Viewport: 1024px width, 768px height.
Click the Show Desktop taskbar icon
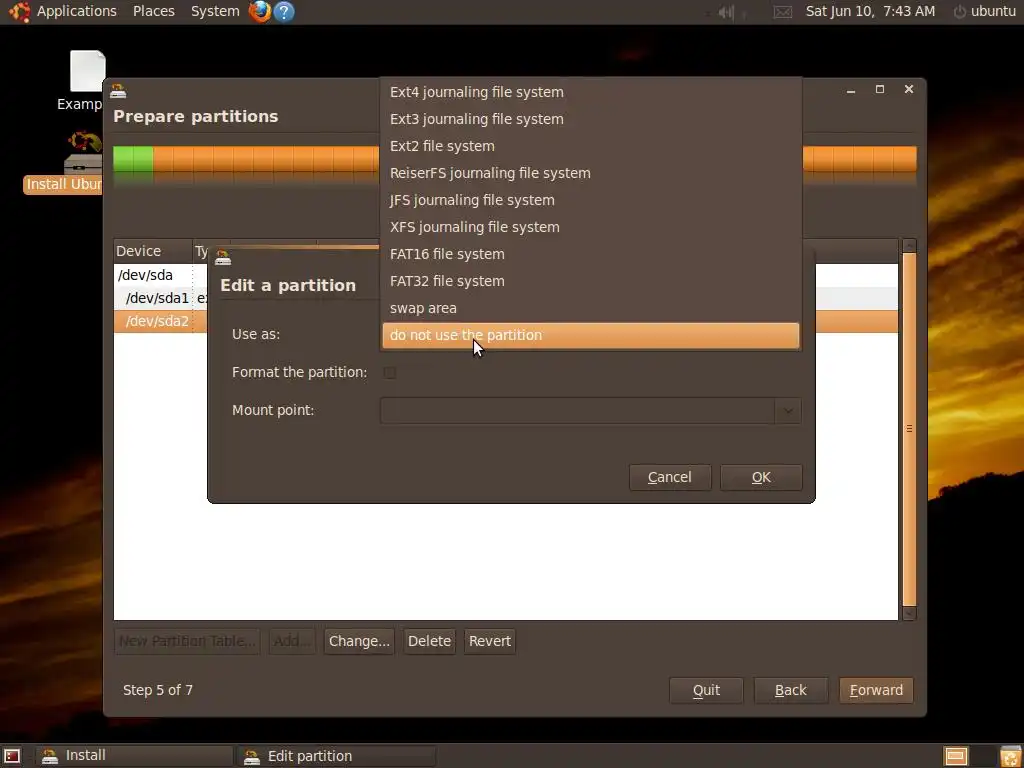[x=12, y=756]
